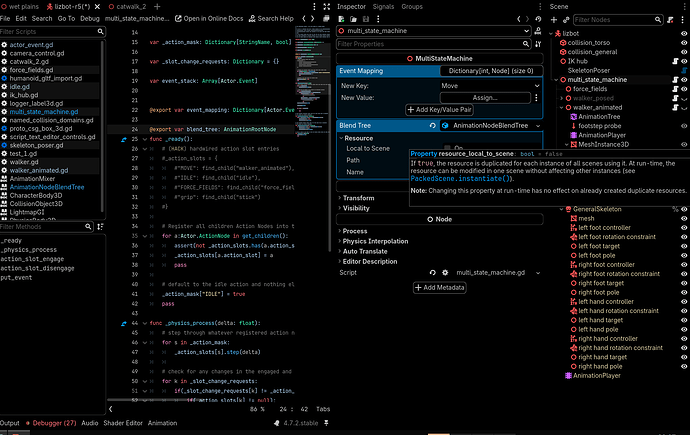Viewport: 690px width, 435px height.
Task: Select walker_animated.gd in the script list
Action: (39, 170)
